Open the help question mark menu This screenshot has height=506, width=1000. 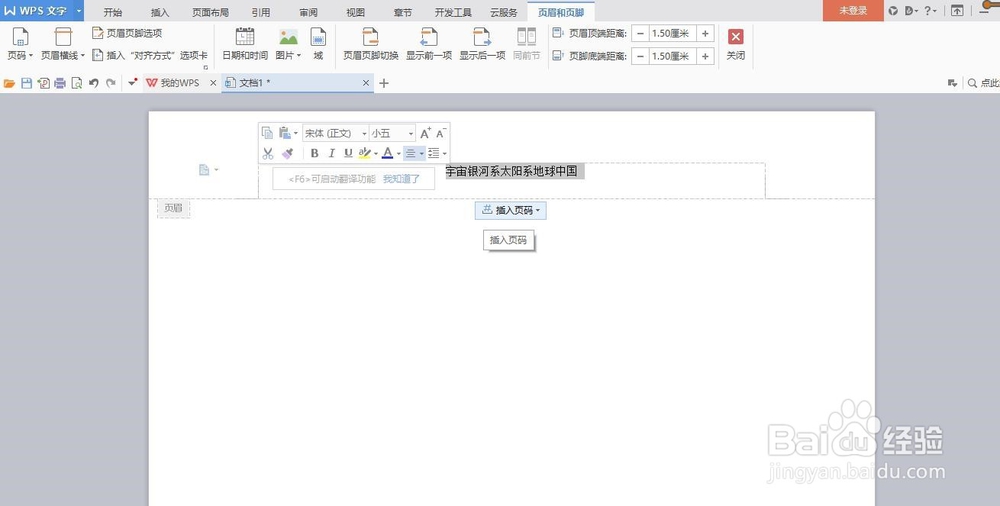930,11
